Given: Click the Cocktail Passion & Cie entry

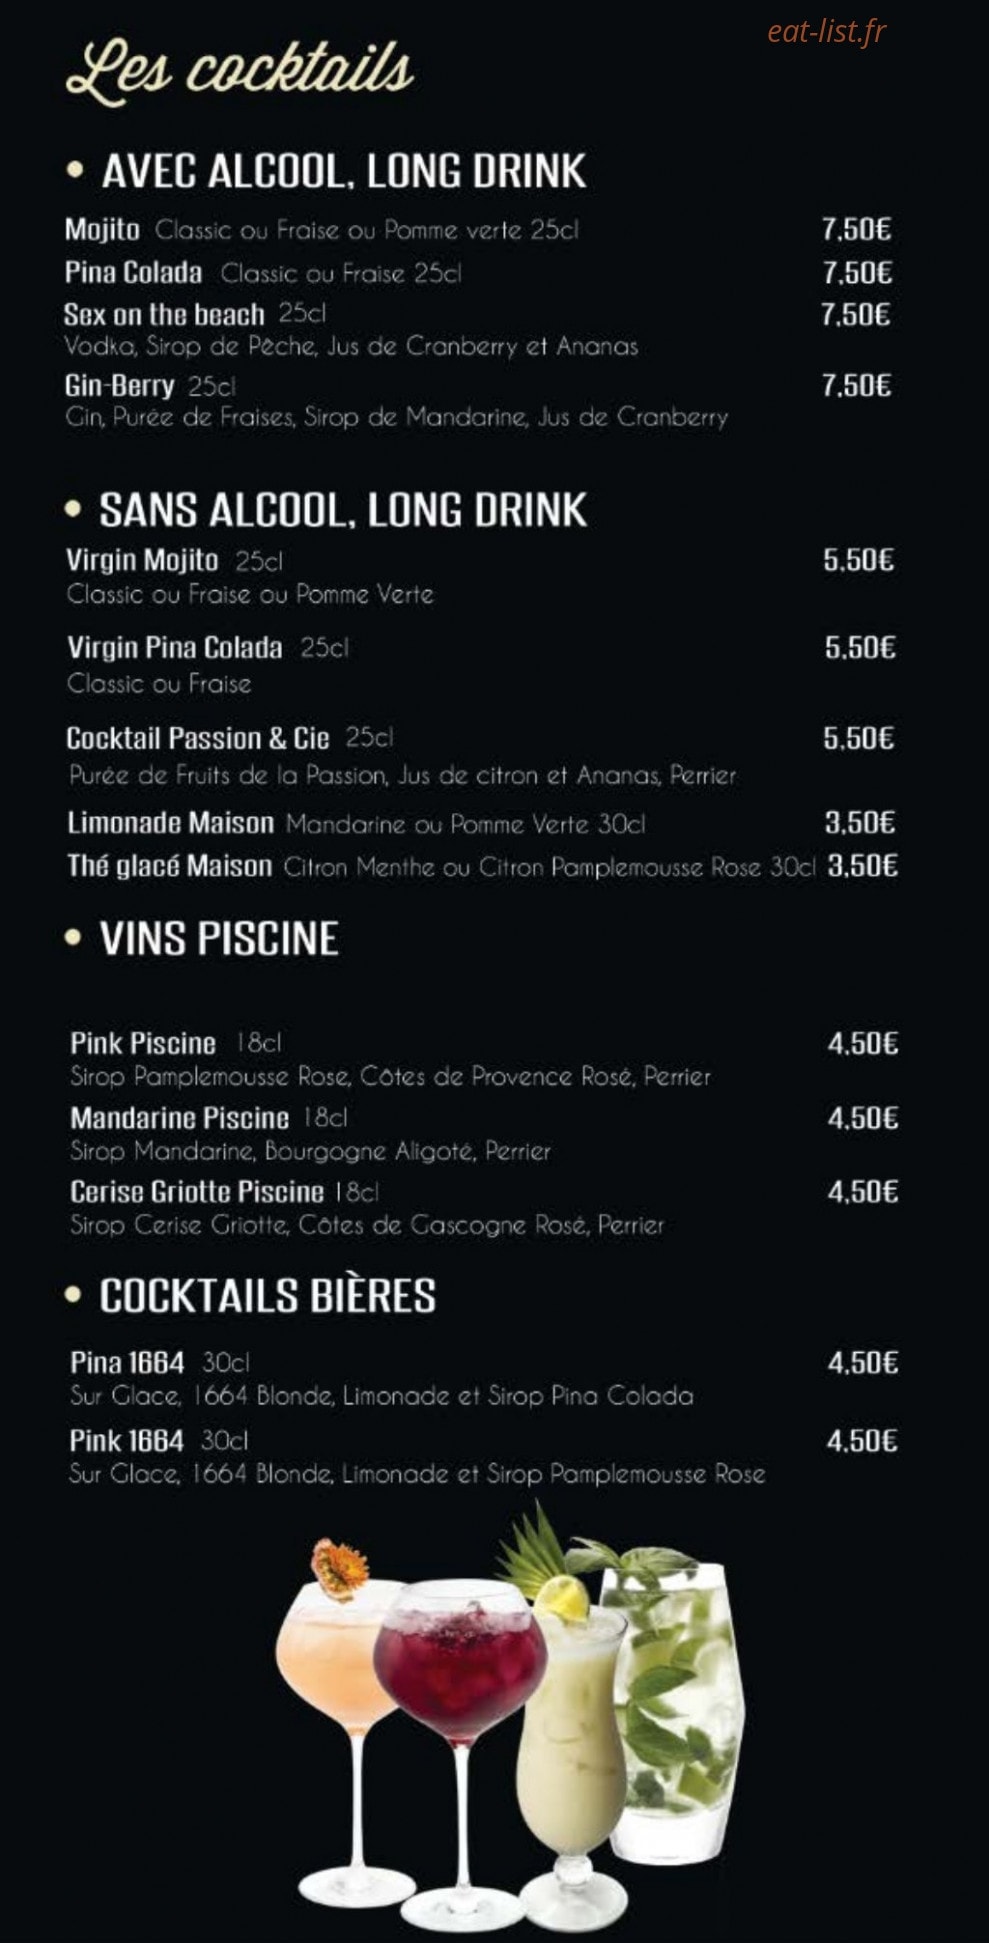Looking at the screenshot, I should [197, 738].
